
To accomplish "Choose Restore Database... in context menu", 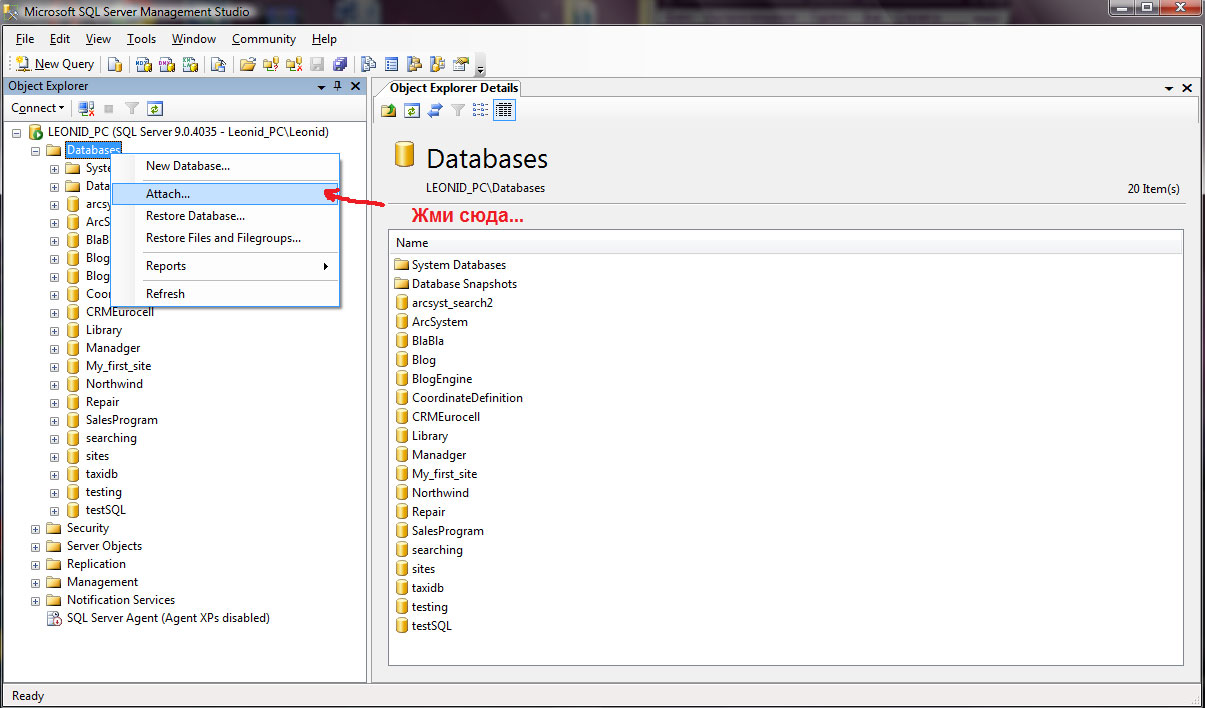I will tap(225, 216).
